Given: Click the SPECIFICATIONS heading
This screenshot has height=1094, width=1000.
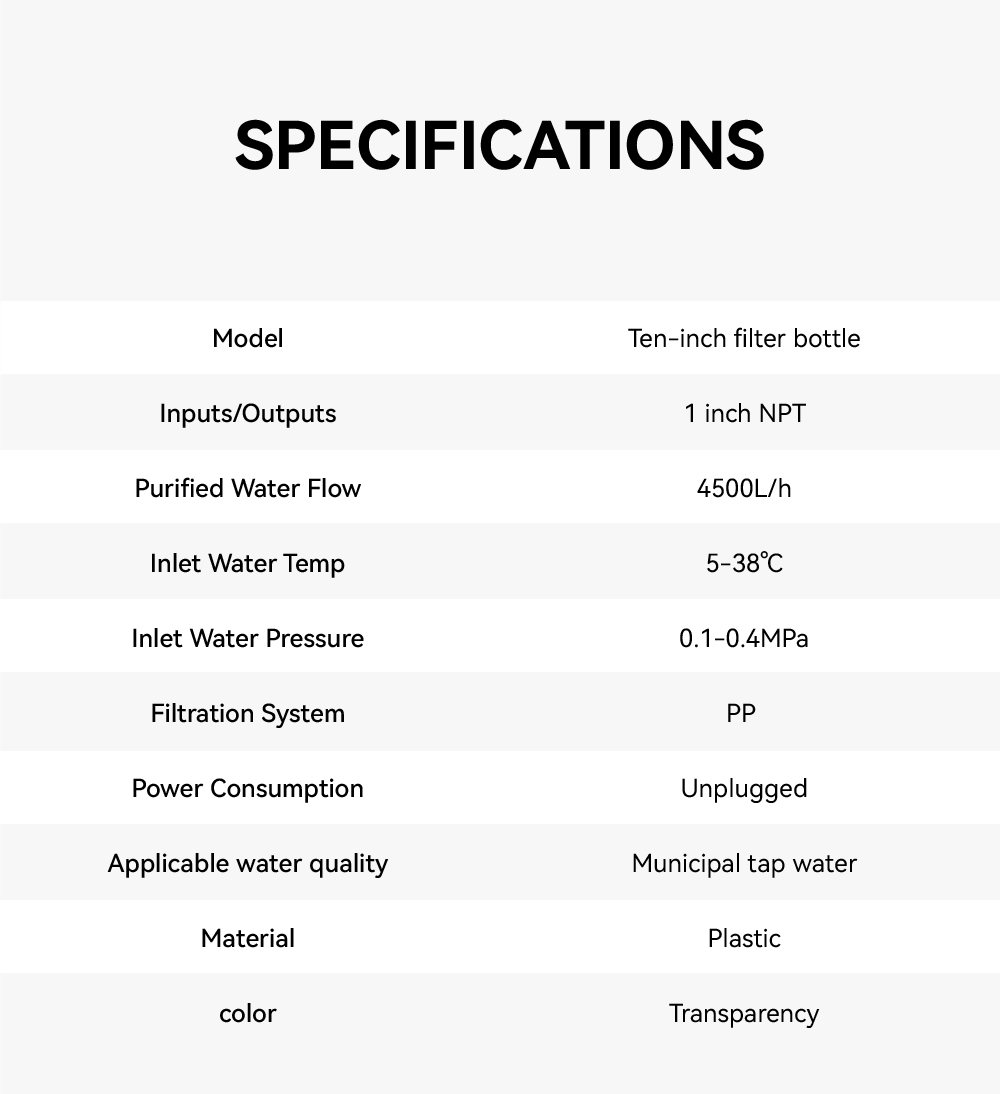Looking at the screenshot, I should pyautogui.click(x=500, y=146).
